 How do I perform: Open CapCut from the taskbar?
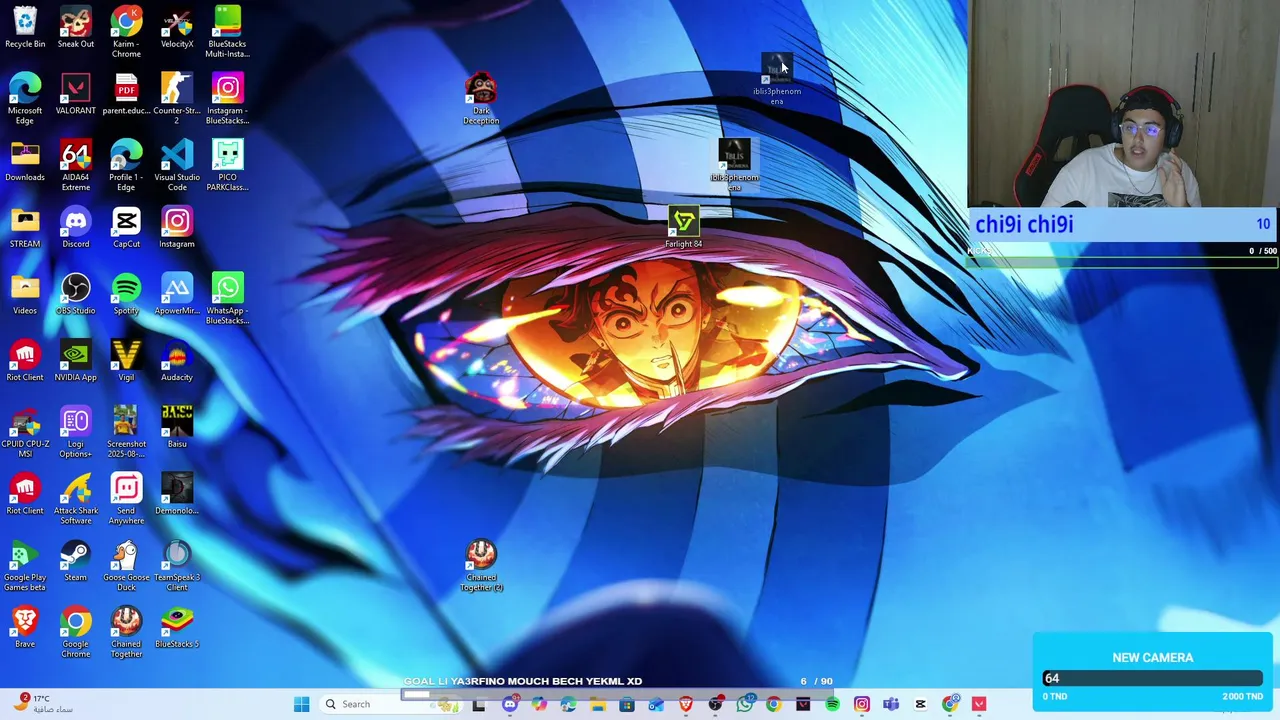[920, 704]
